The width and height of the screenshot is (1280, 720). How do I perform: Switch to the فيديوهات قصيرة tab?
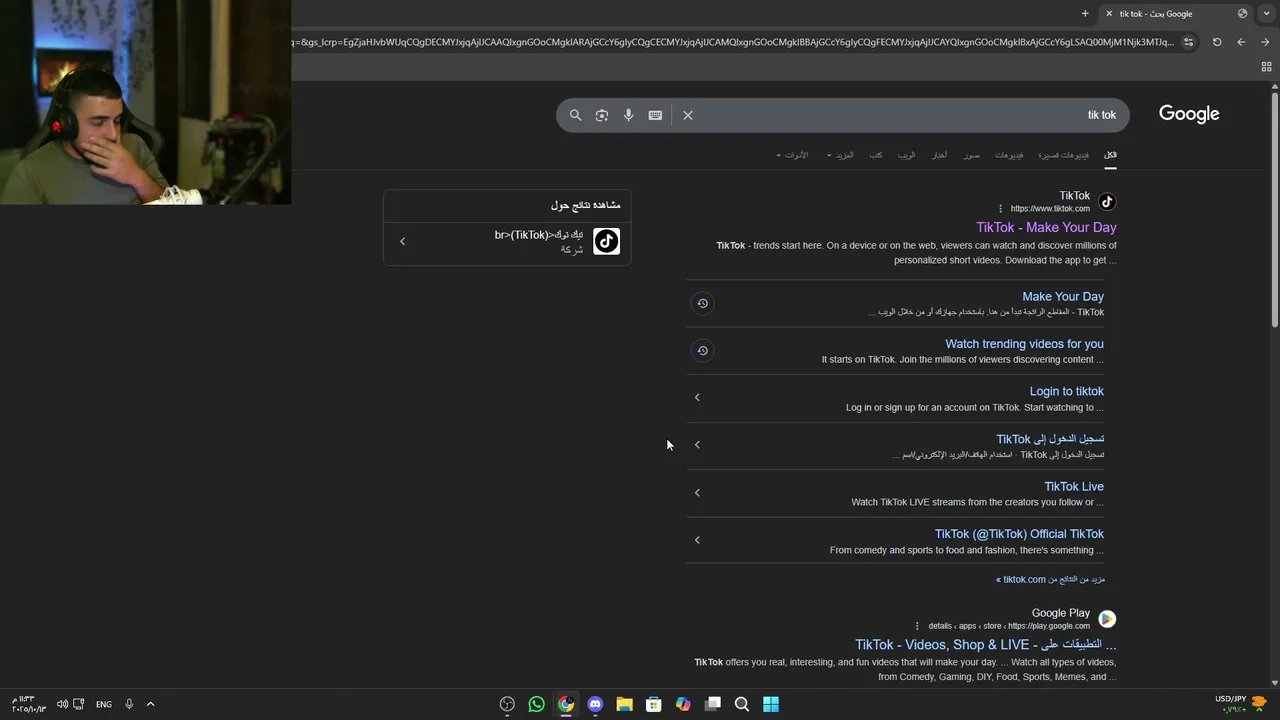pos(1063,155)
